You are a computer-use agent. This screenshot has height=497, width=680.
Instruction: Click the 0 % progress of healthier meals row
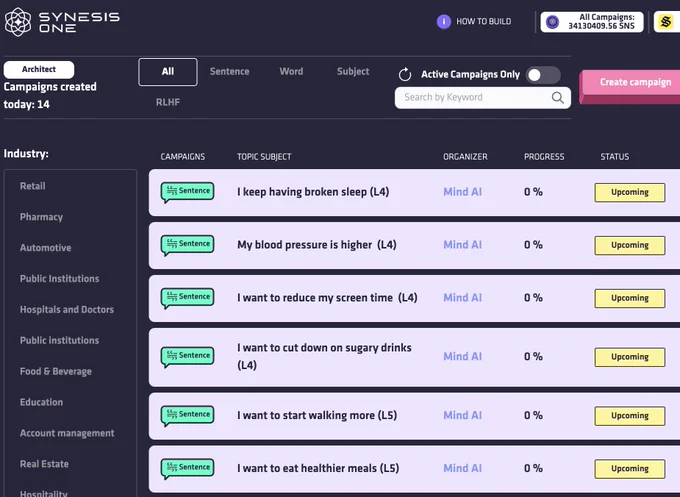coord(533,468)
